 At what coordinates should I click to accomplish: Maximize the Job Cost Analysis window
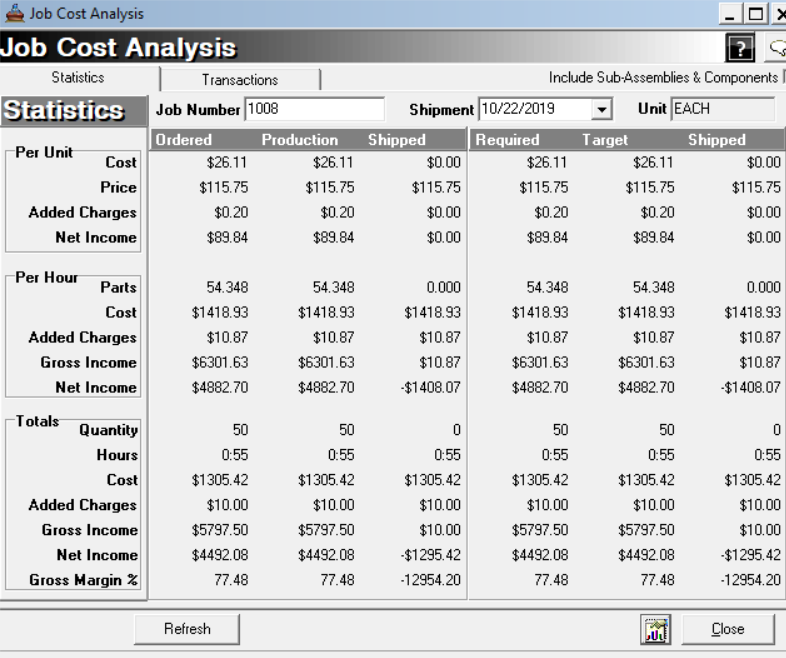tap(756, 14)
